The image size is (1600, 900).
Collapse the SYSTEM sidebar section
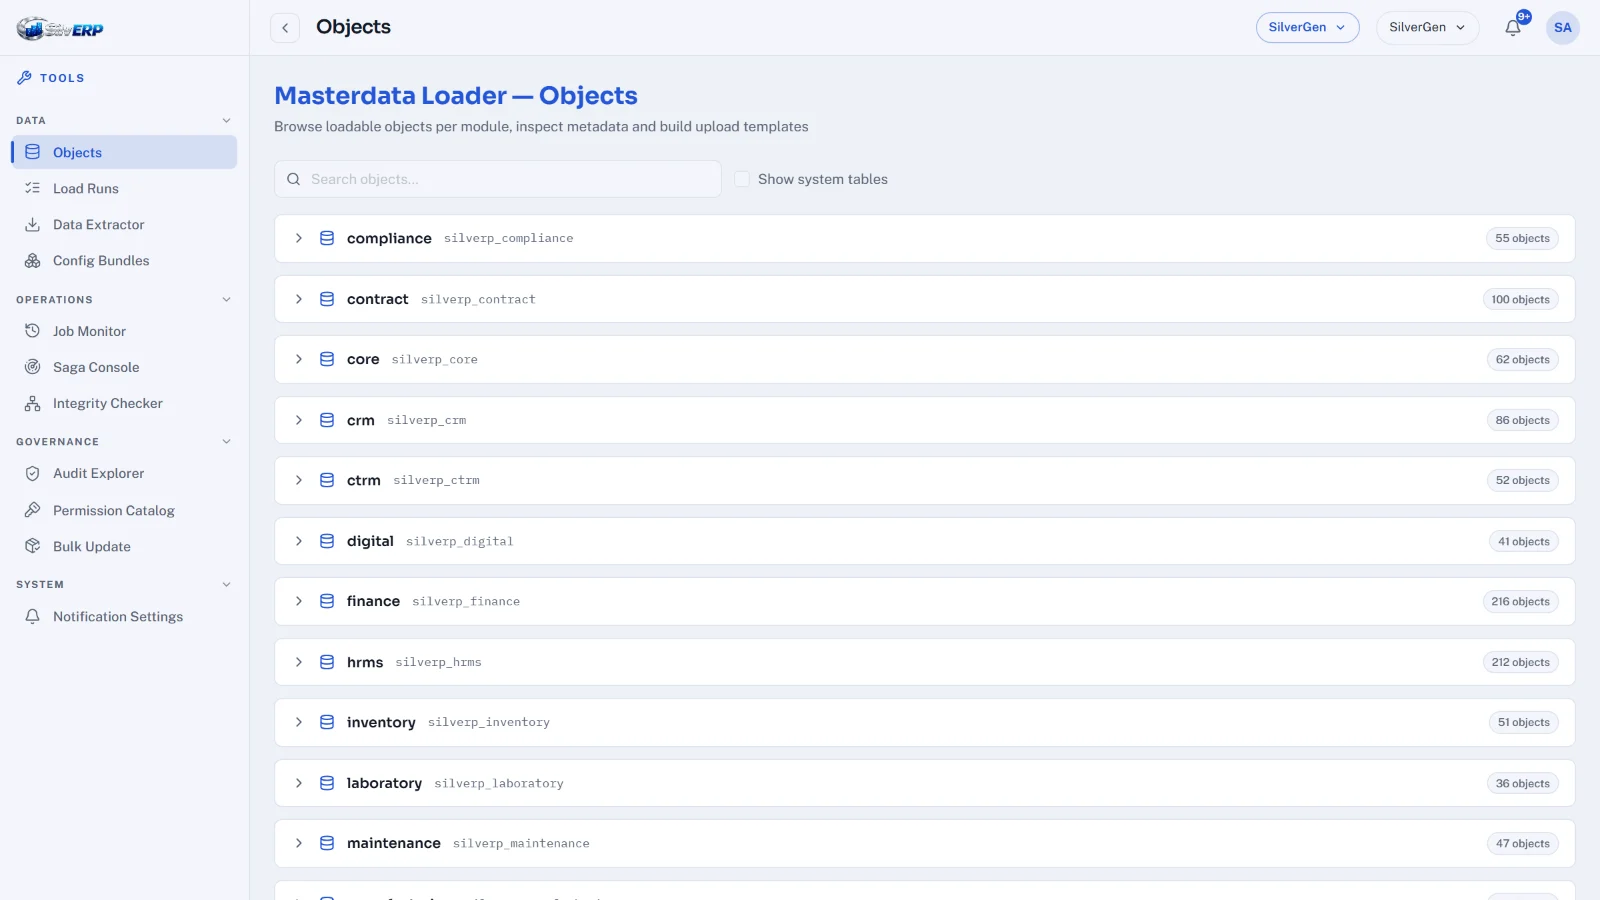coord(226,585)
